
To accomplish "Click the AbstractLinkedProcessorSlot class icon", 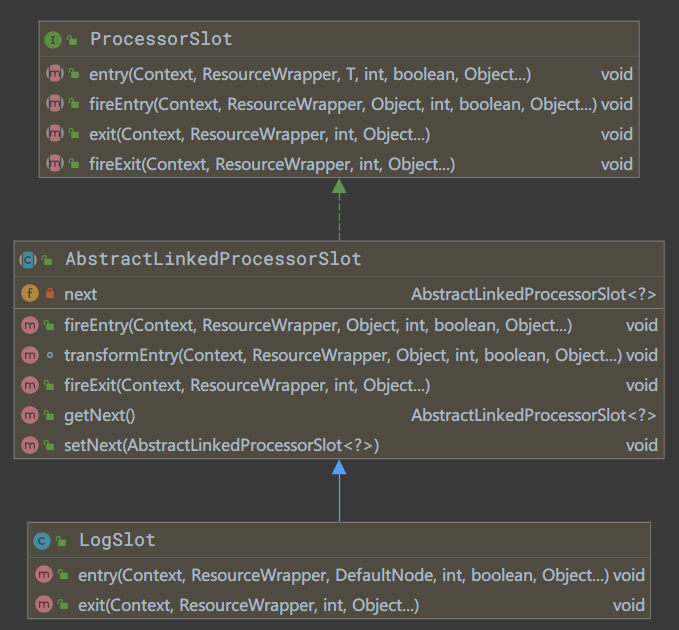I will click(x=28, y=260).
